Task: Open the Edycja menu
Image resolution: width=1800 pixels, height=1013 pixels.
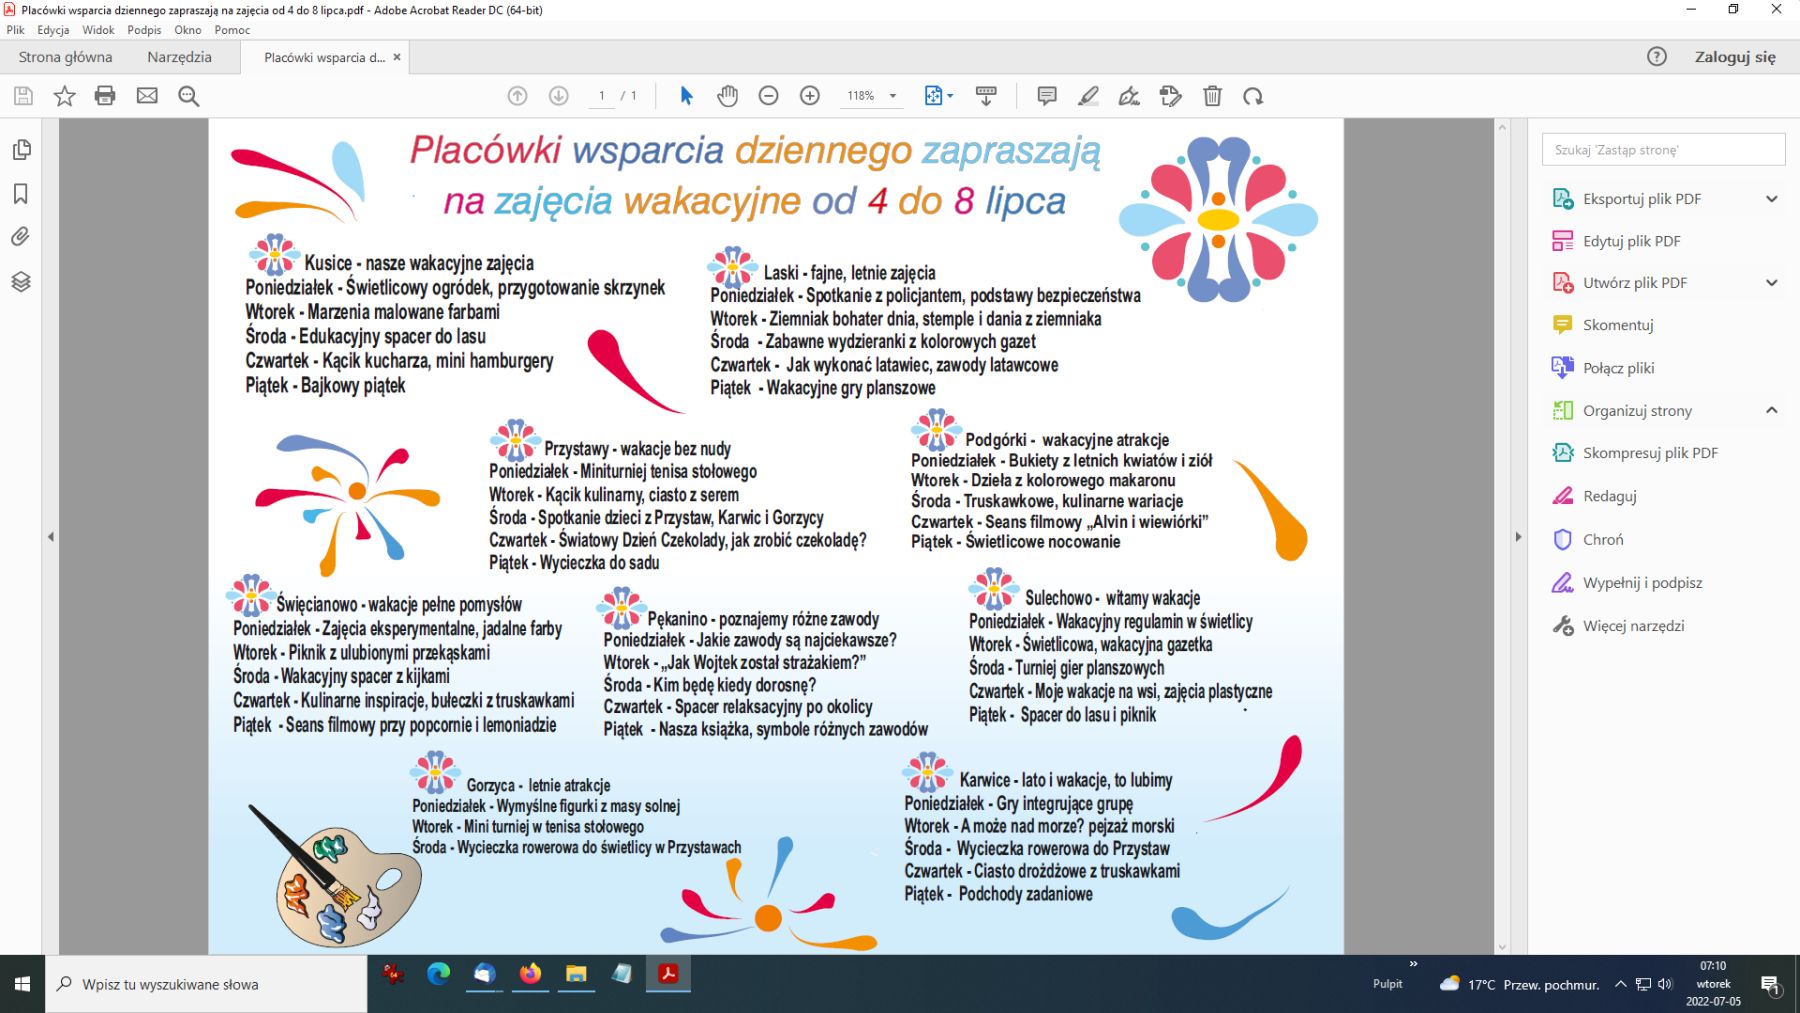Action: (x=53, y=30)
